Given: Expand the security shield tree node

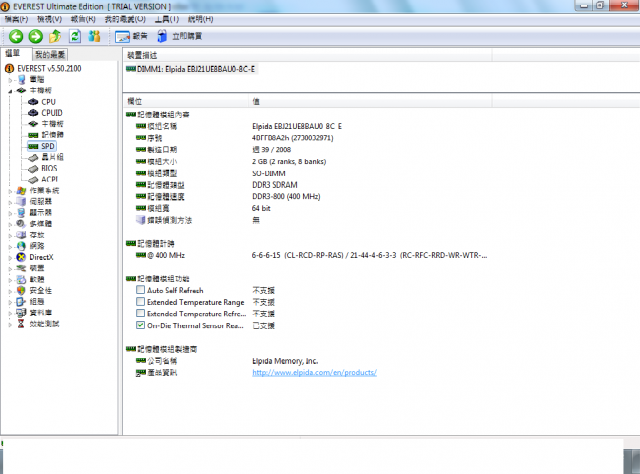Looking at the screenshot, I should 10,291.
